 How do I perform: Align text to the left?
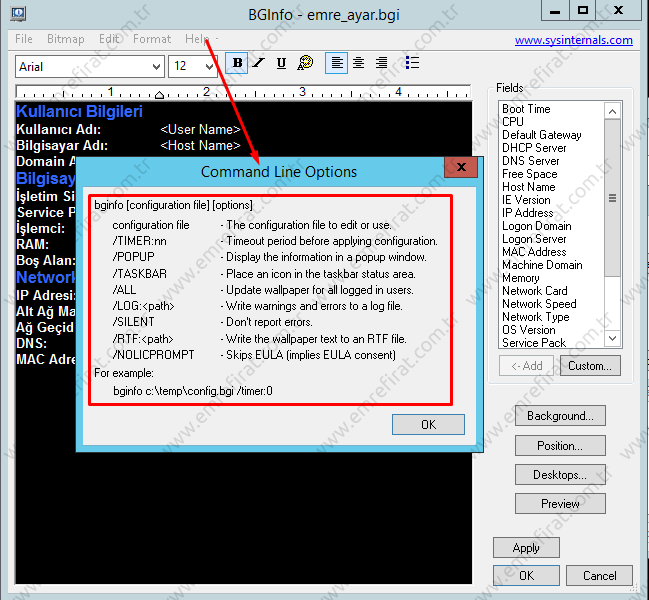337,63
